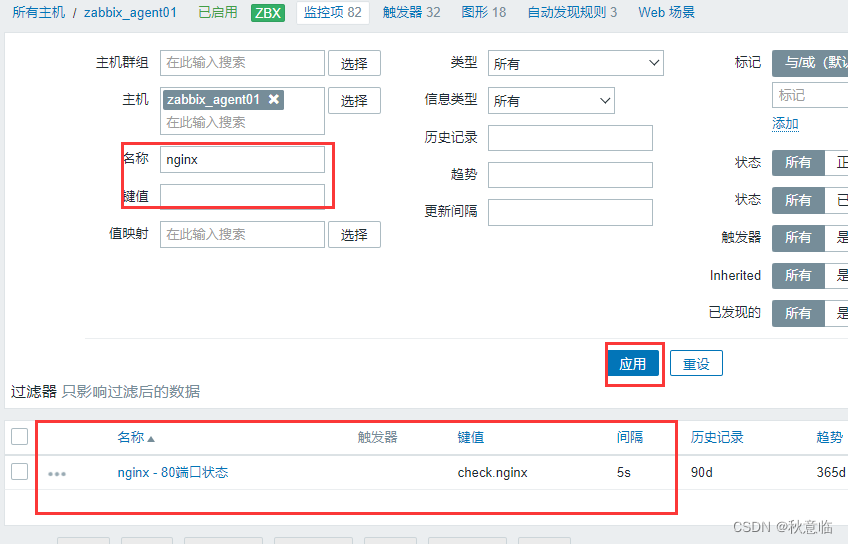Go to 所有主机 breadcrumb
The width and height of the screenshot is (848, 544).
point(39,12)
